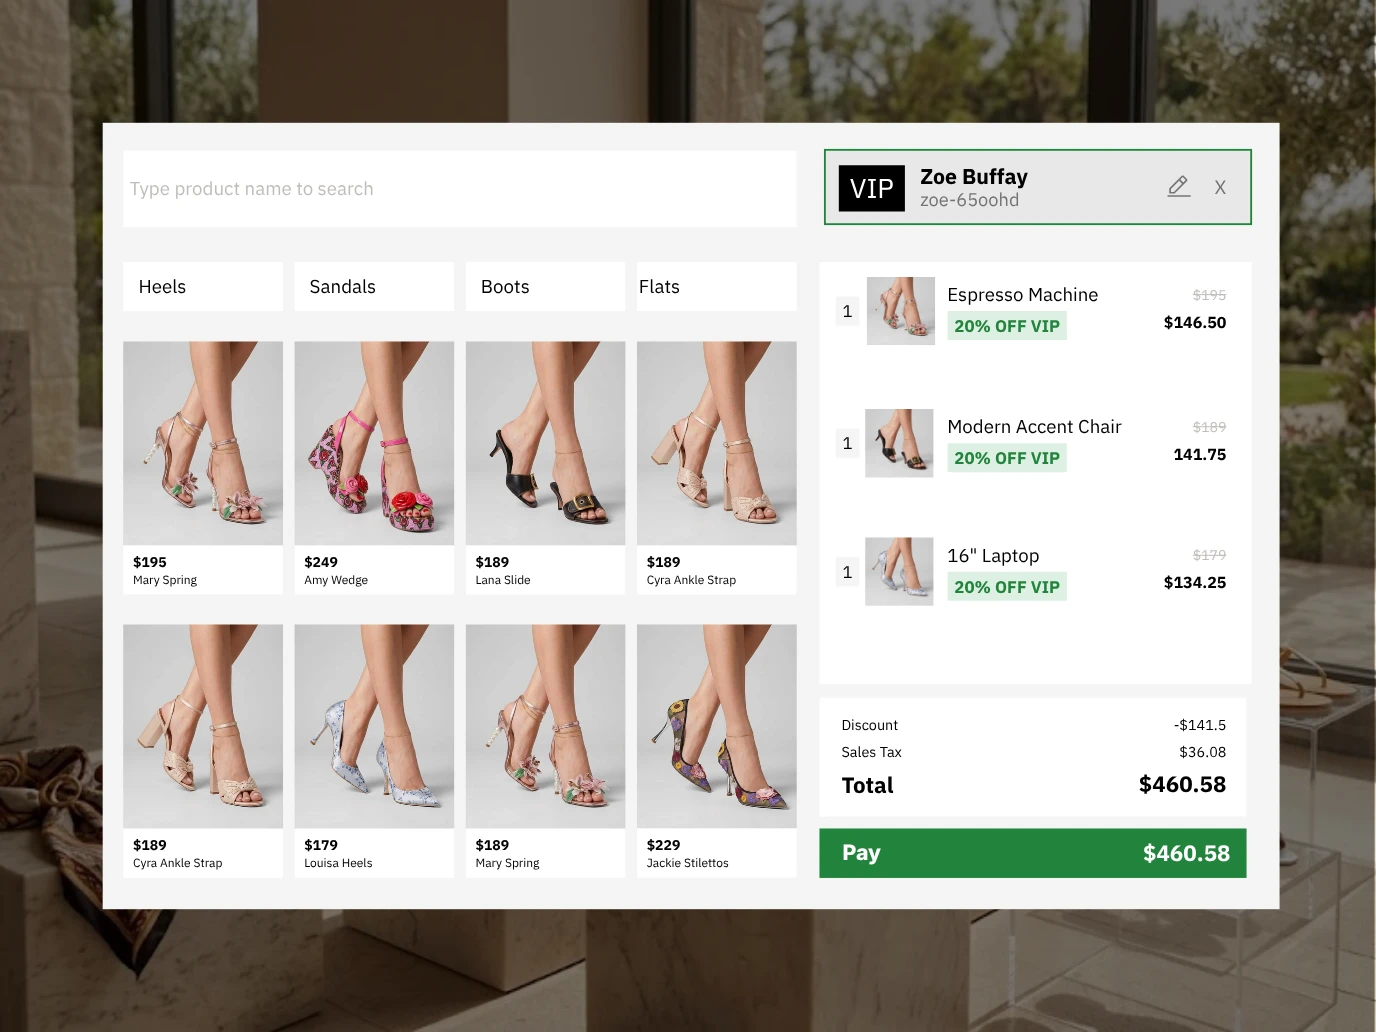Screen dimensions: 1376x1032
Task: Add the Amy Wedge product to cart
Action: (374, 468)
